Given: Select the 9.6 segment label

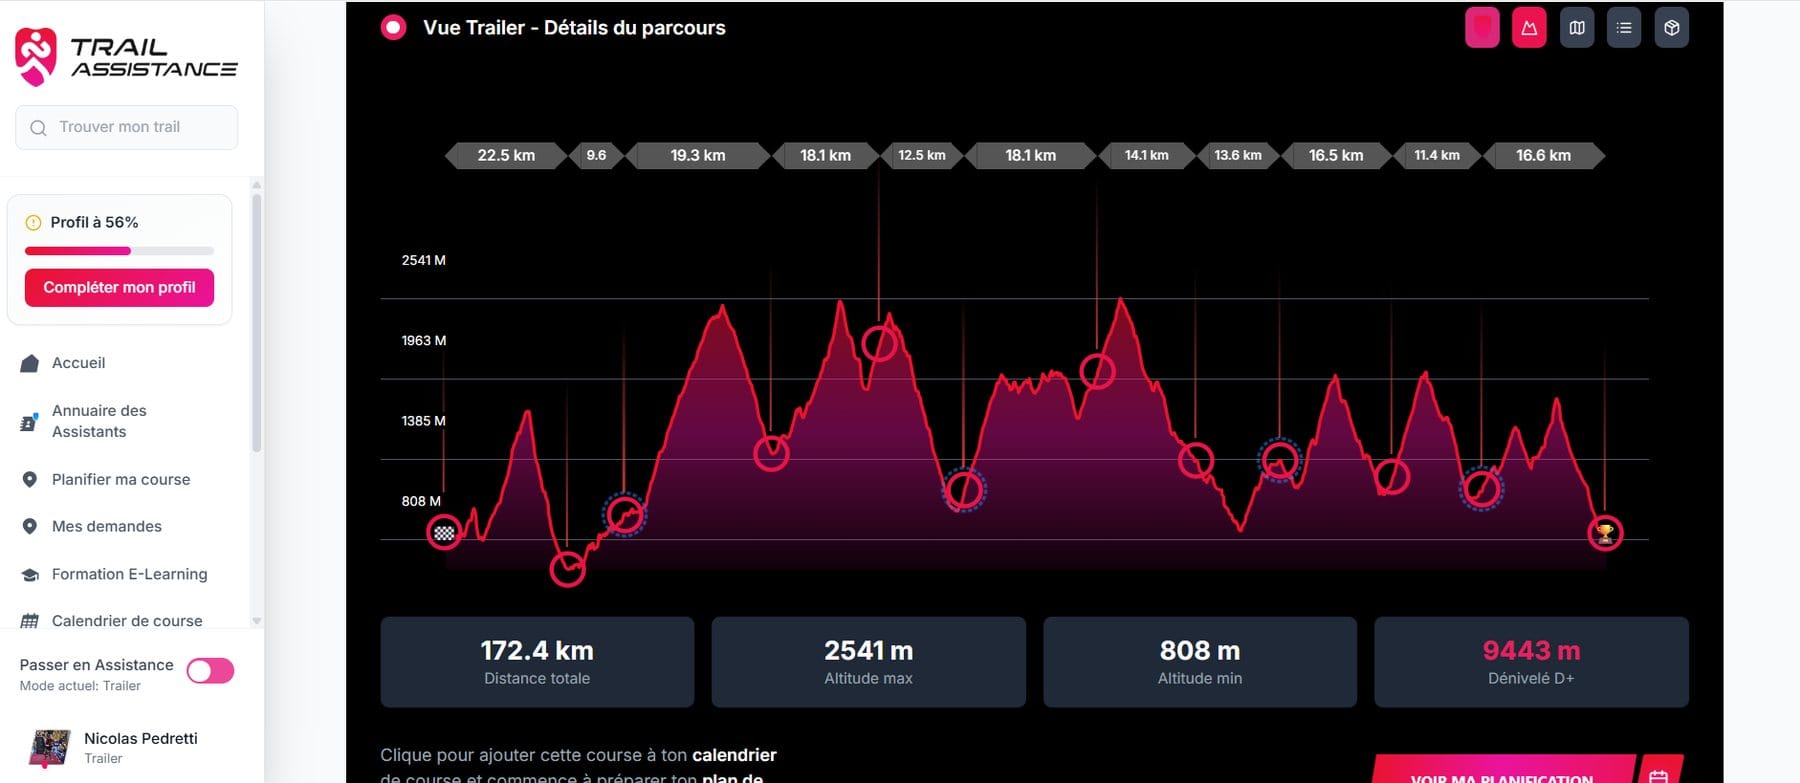Looking at the screenshot, I should [x=596, y=156].
